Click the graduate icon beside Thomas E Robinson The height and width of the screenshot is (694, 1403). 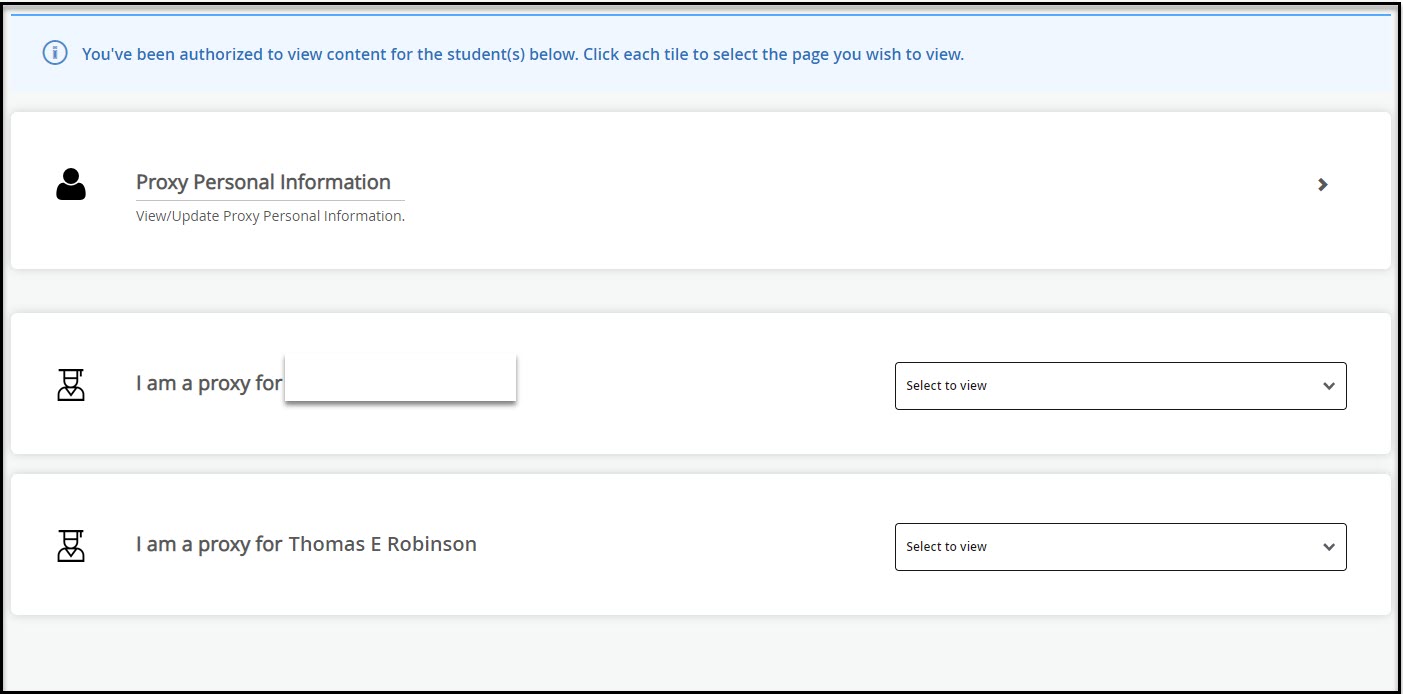tap(71, 546)
